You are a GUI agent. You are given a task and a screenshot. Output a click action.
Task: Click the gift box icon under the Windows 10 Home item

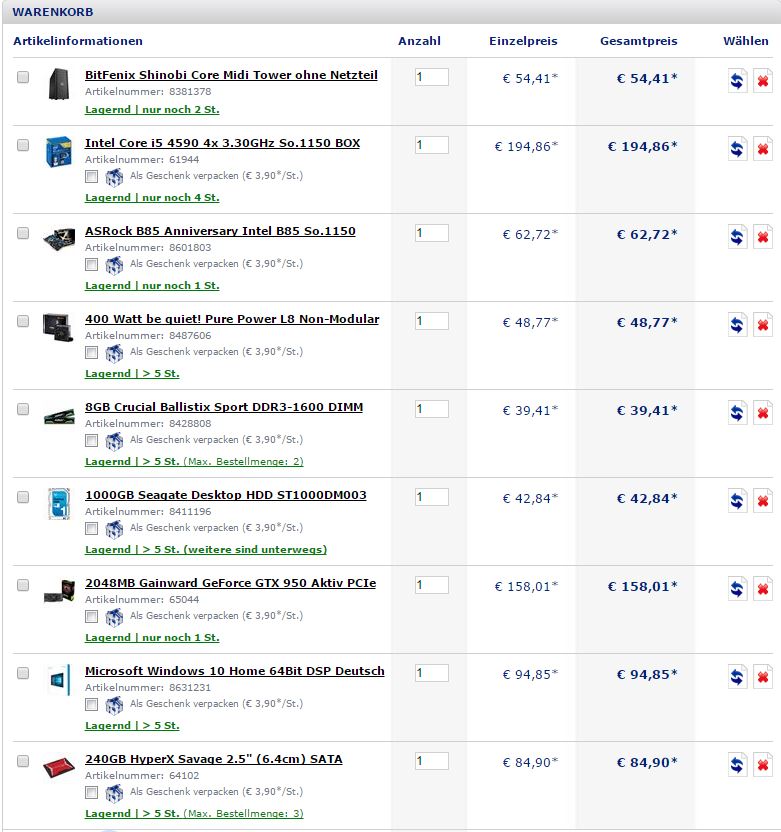coord(114,704)
